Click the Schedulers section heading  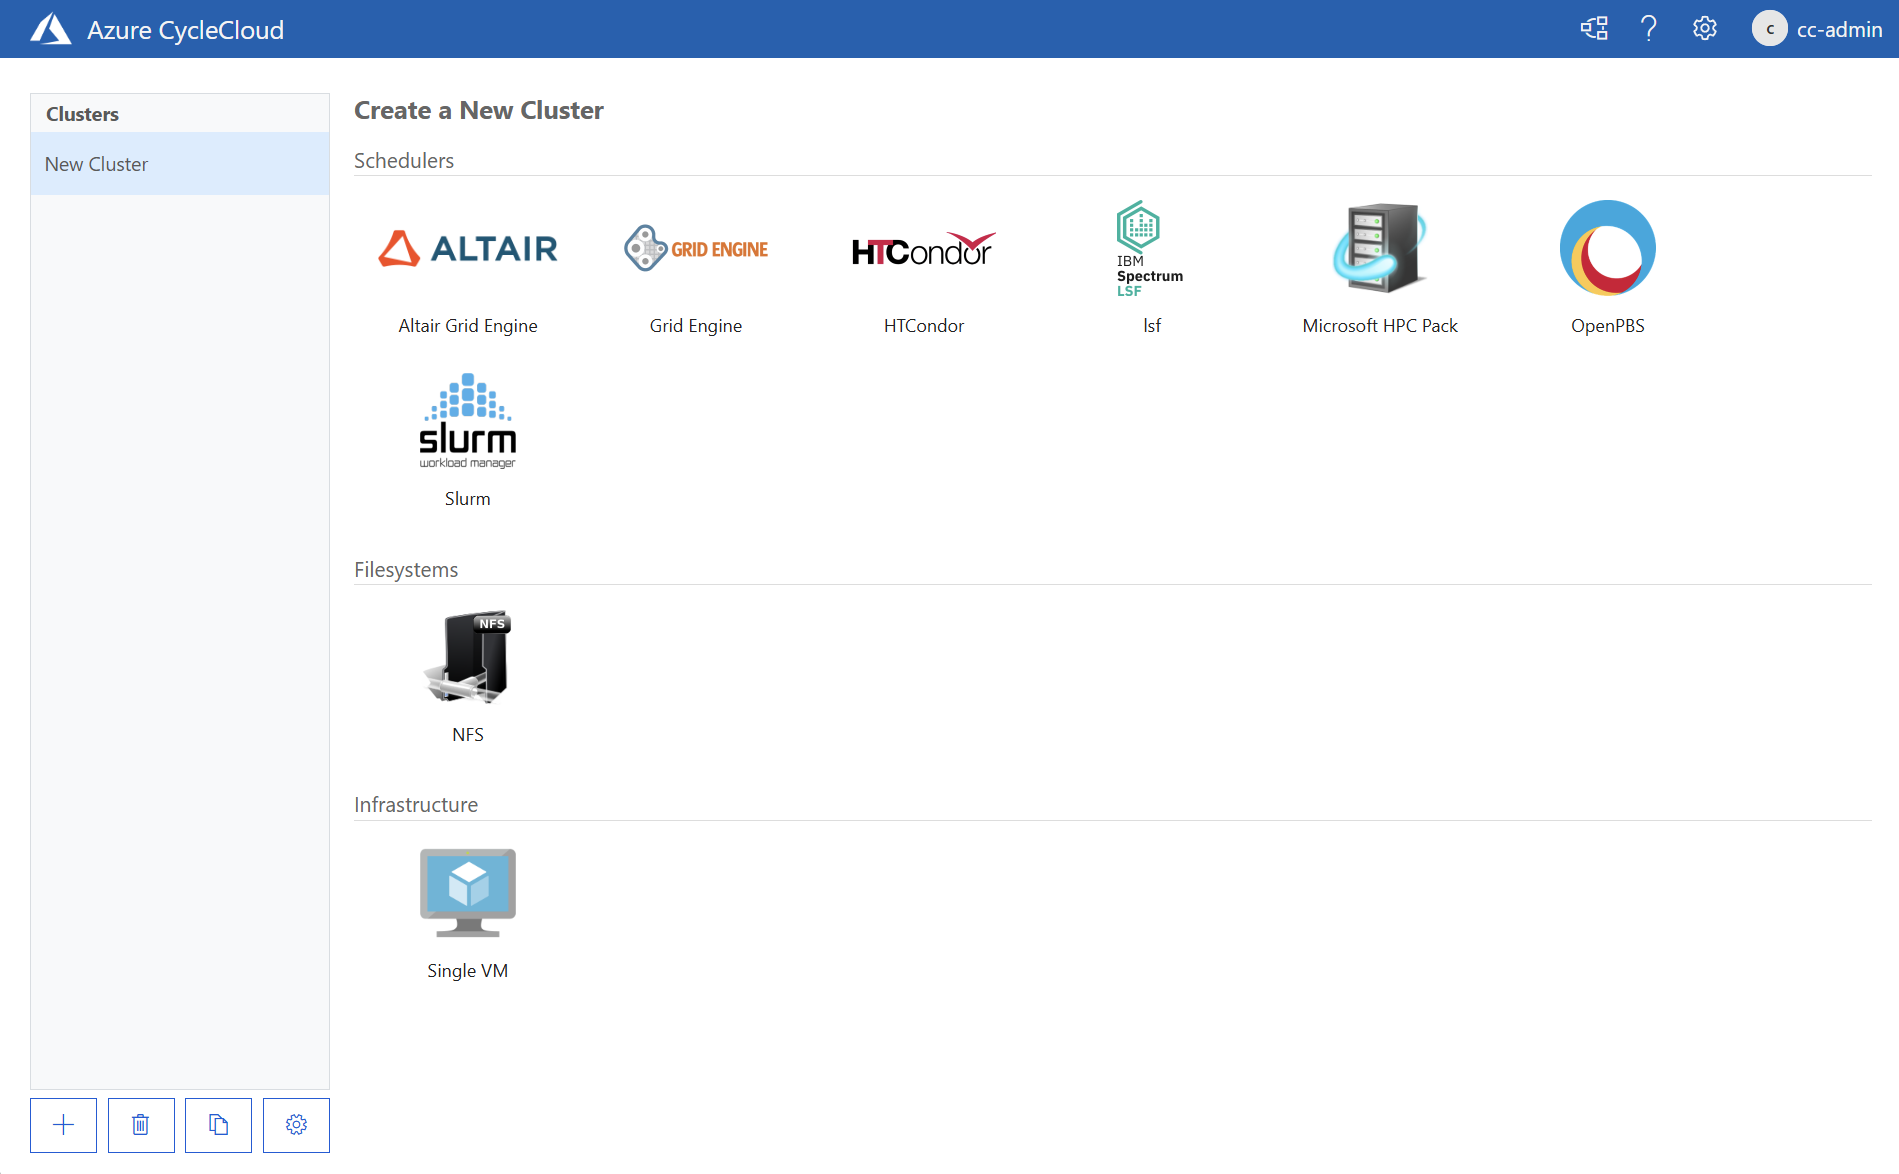coord(404,161)
